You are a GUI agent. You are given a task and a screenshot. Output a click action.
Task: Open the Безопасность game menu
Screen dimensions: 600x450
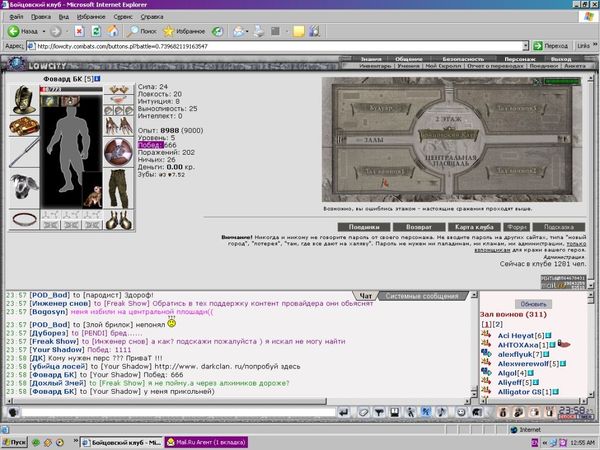[463, 59]
